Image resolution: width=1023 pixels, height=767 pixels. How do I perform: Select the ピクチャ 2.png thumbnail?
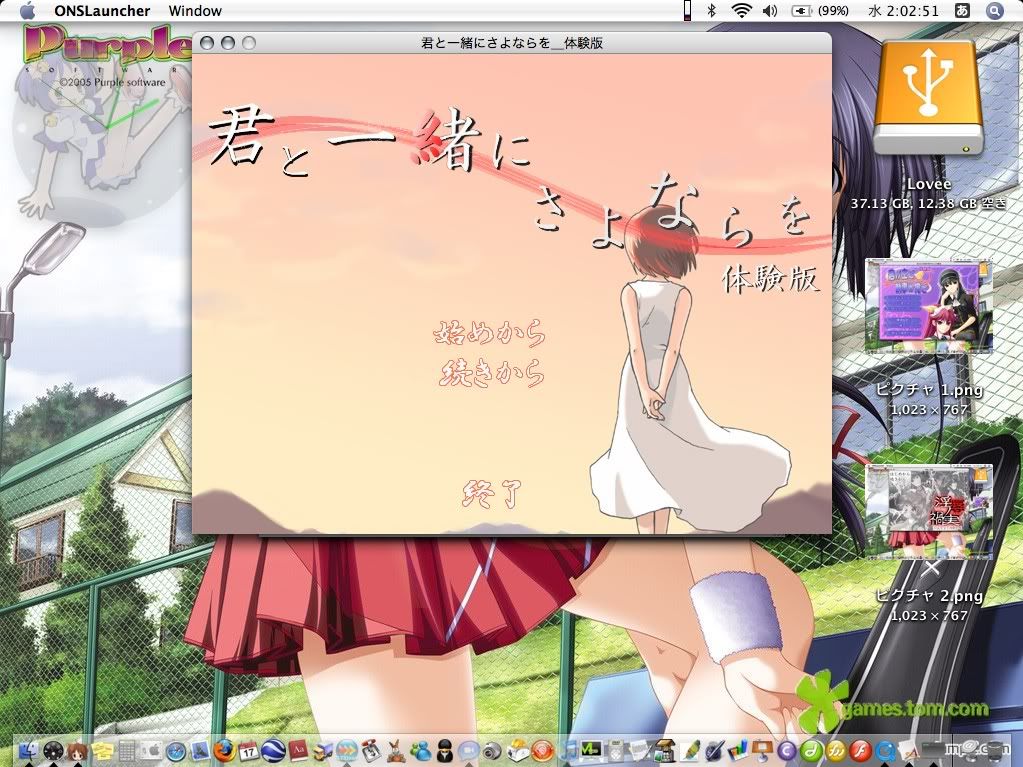(928, 512)
